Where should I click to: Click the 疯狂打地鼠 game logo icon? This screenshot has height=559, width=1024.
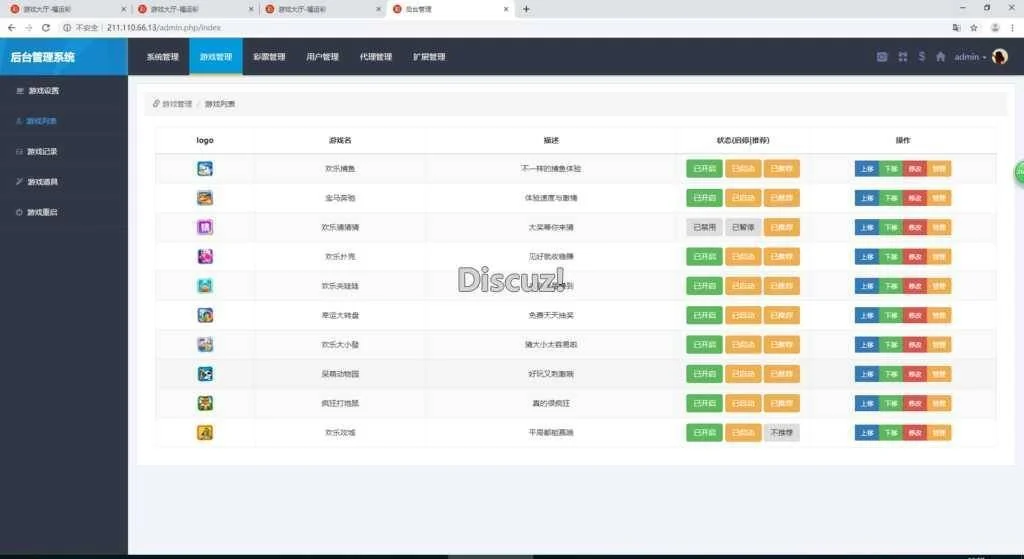click(205, 403)
